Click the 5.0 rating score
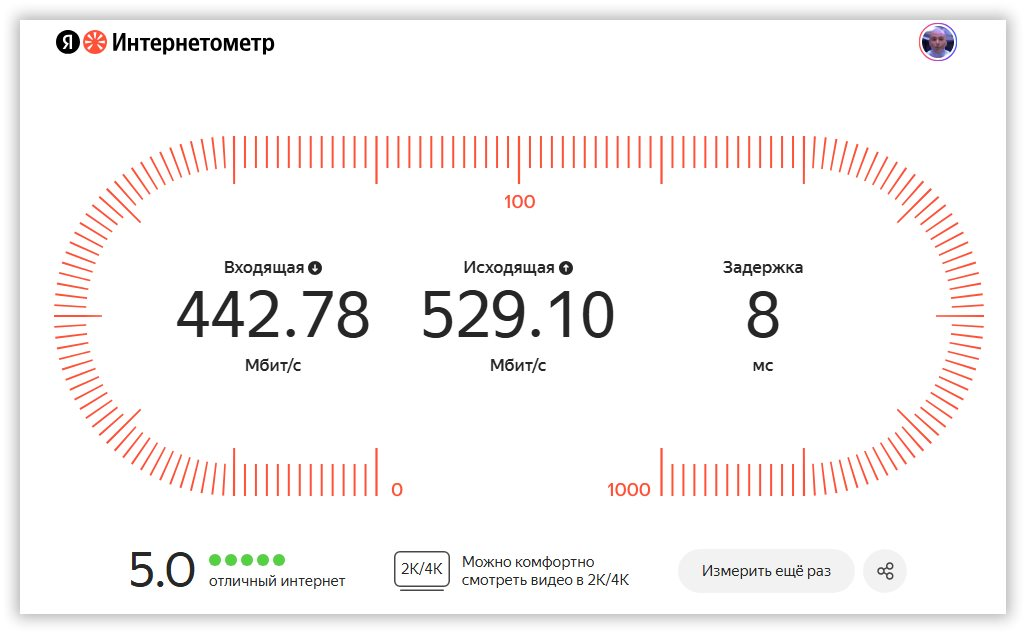The image size is (1026, 634). 162,570
